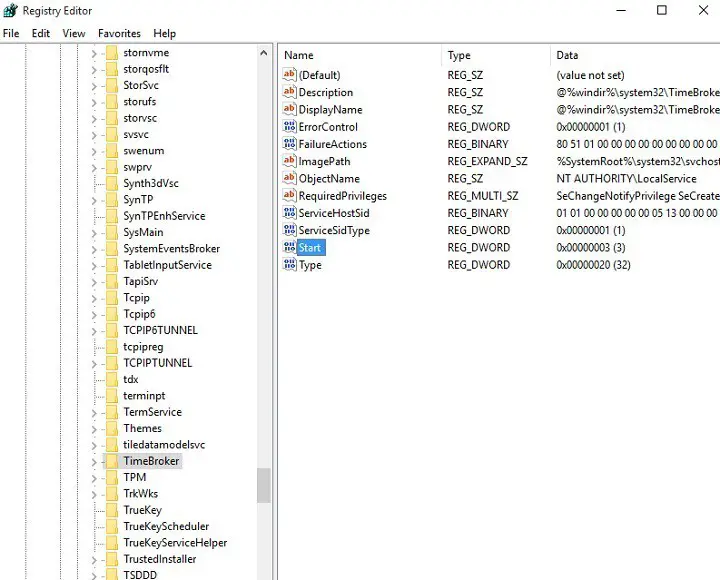Select the terminpt key in tree

coord(144,395)
